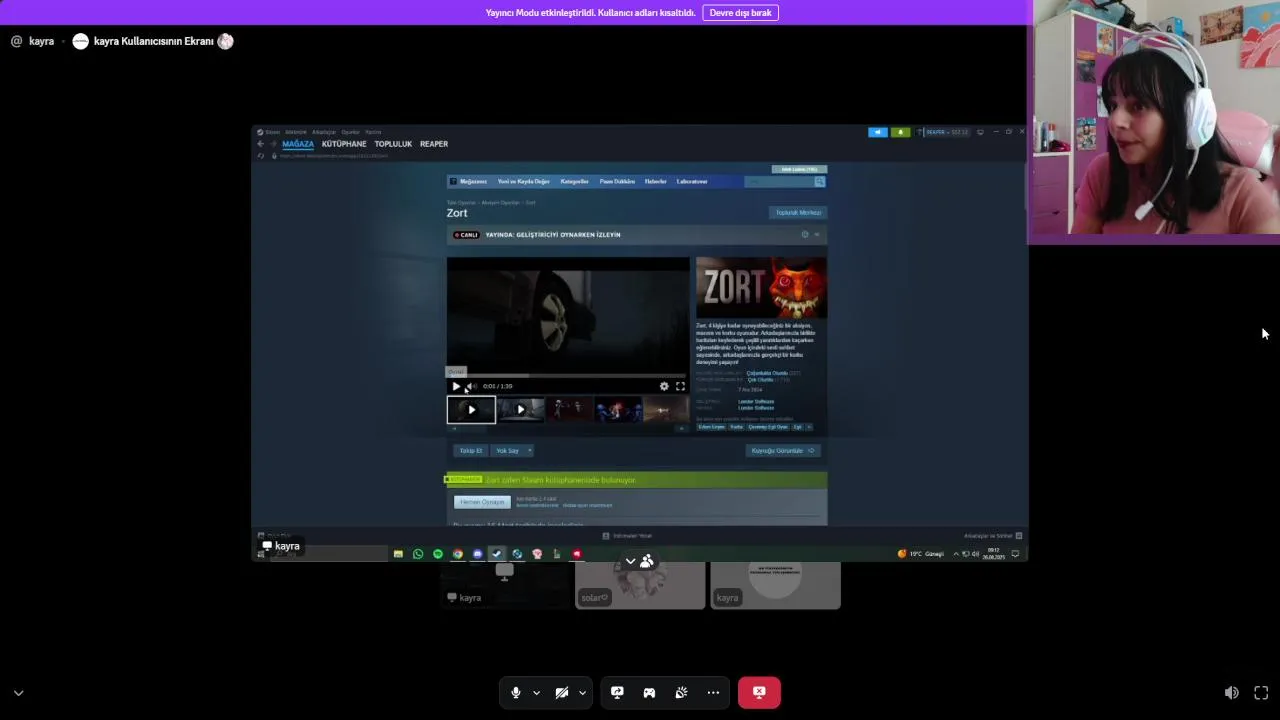Open microphone options dropdown arrow
This screenshot has width=1280, height=720.
point(536,692)
